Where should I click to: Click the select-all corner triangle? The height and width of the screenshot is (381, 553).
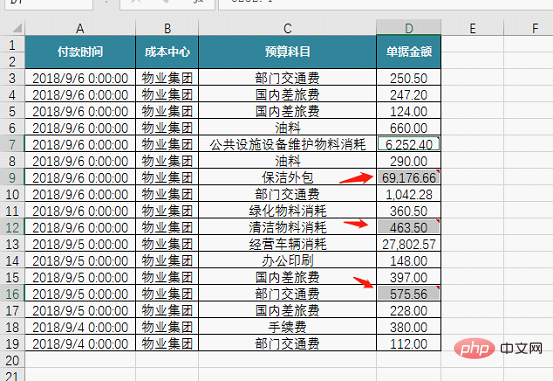tap(17, 28)
